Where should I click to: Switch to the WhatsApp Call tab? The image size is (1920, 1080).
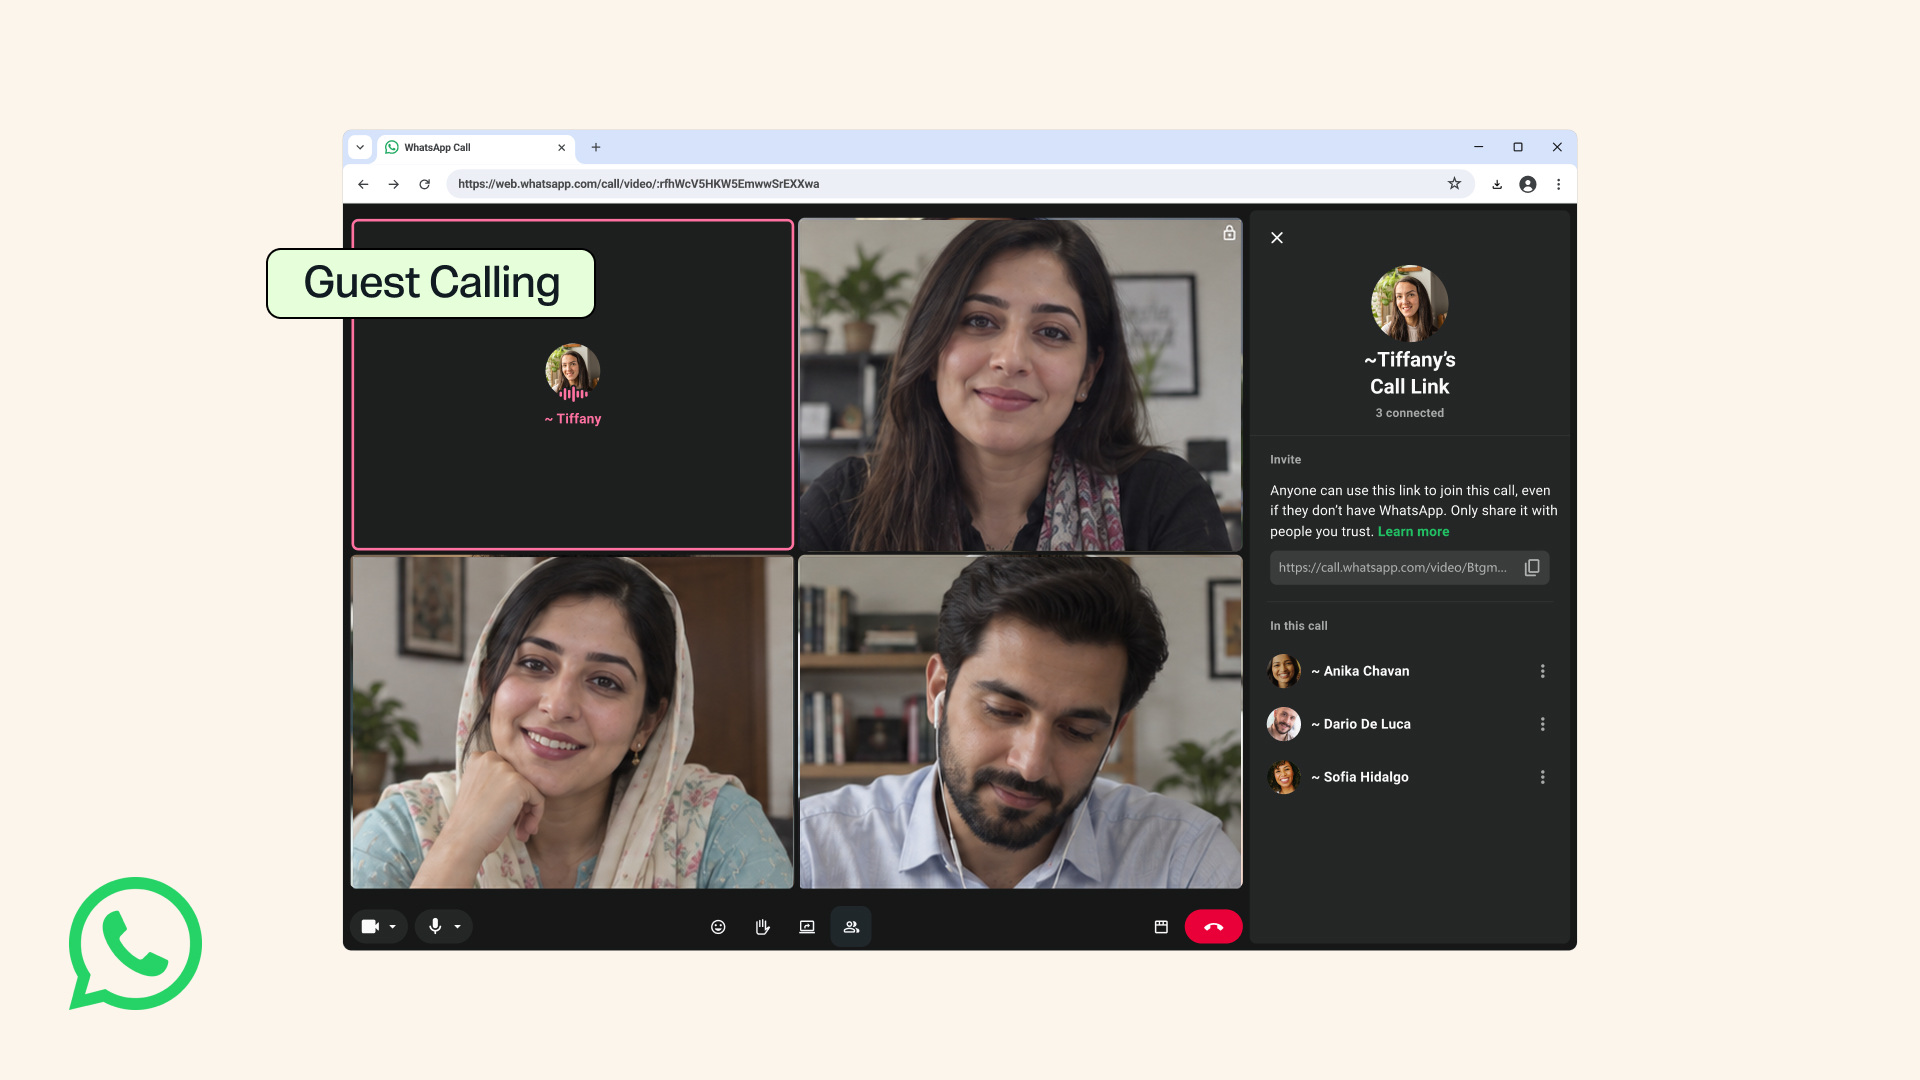pyautogui.click(x=476, y=147)
